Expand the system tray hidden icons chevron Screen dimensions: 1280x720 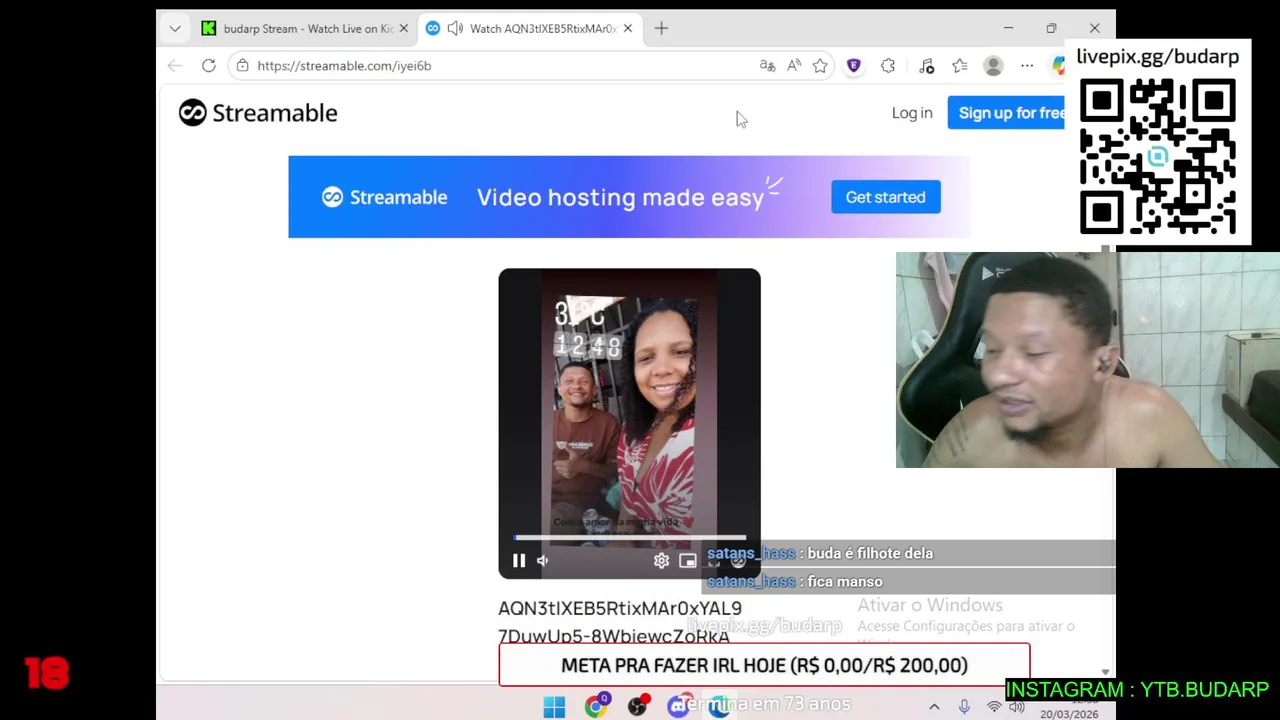click(x=934, y=707)
